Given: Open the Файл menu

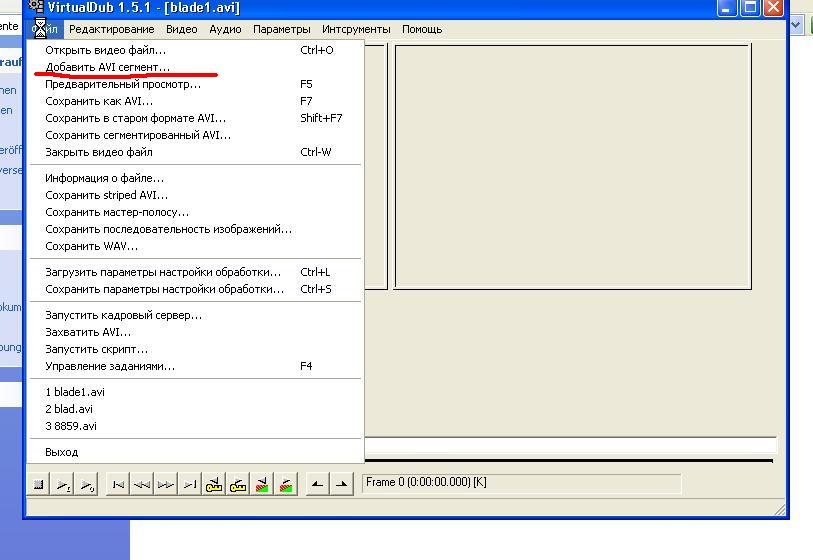Looking at the screenshot, I should (46, 30).
